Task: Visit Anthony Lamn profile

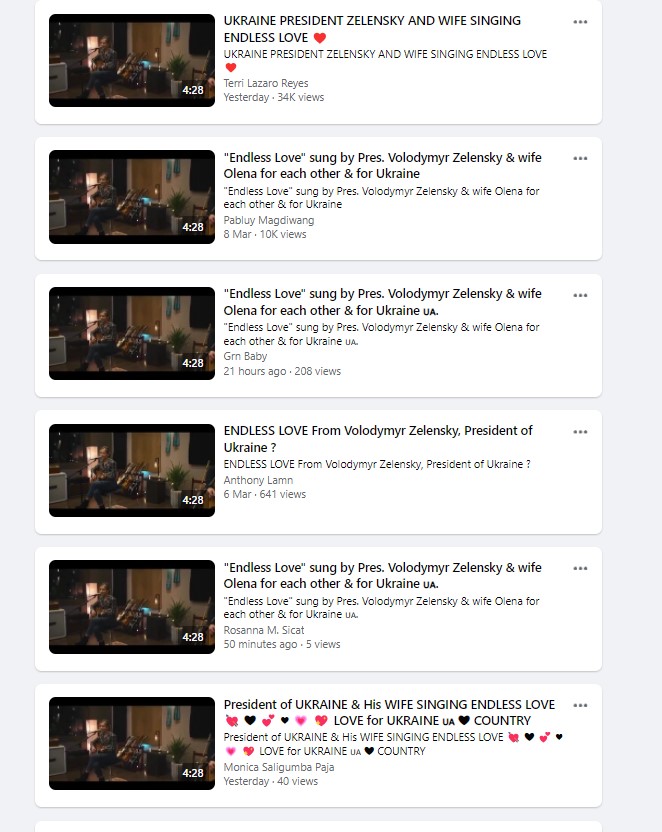Action: (258, 480)
